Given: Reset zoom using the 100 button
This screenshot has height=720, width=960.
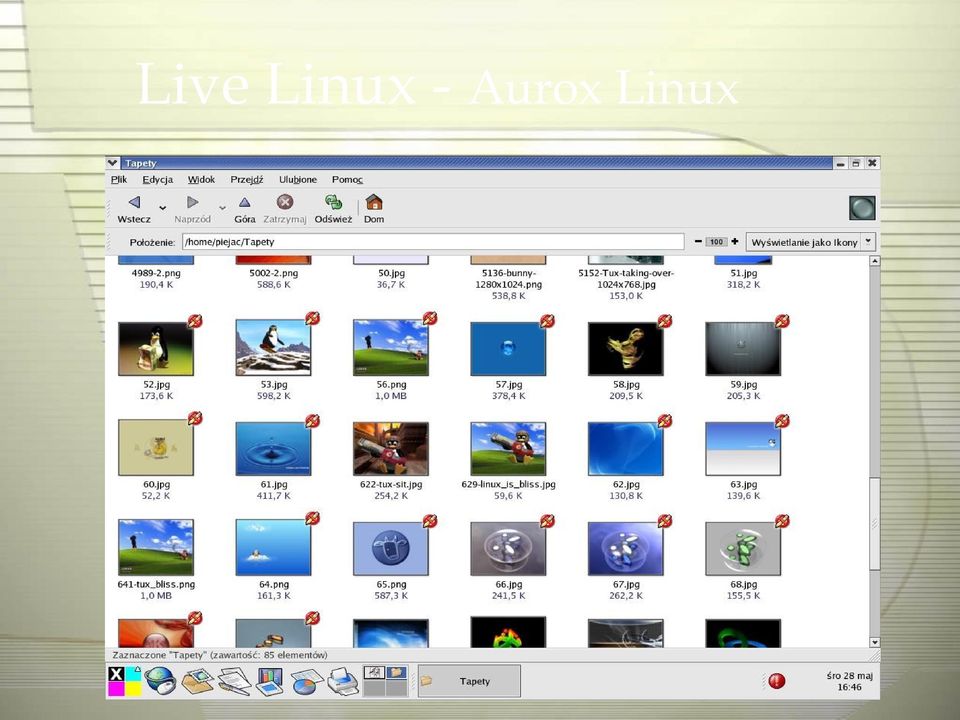Looking at the screenshot, I should tap(716, 242).
